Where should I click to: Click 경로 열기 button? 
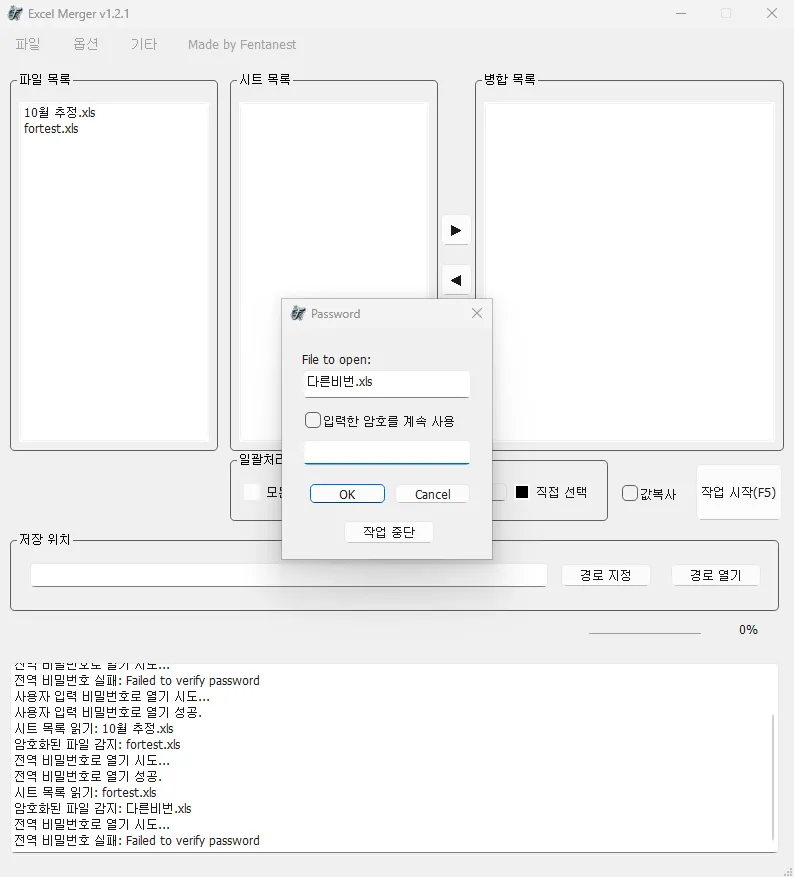click(x=716, y=575)
